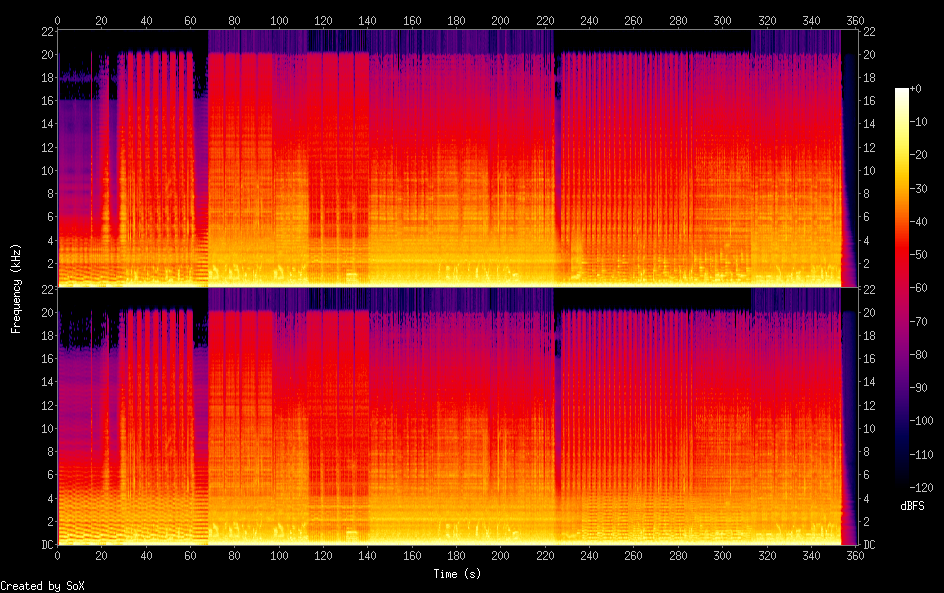The width and height of the screenshot is (944, 593).
Task: Click the 100 tick on the bottom time axis
Action: [x=279, y=555]
